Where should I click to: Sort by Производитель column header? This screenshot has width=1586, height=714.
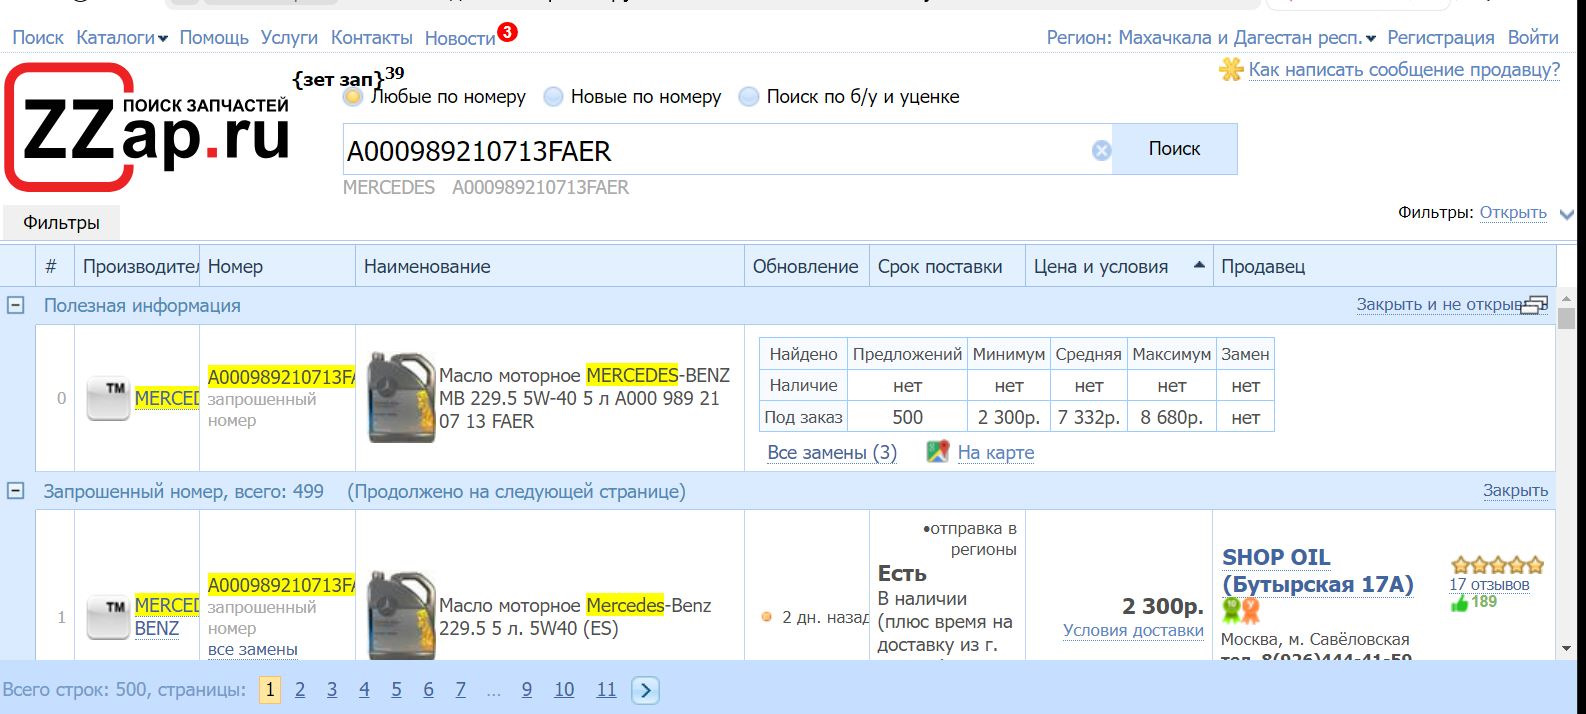[x=137, y=267]
